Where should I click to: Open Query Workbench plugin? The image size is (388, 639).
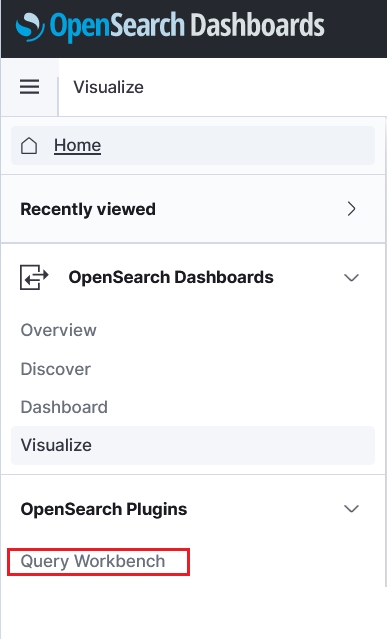[x=93, y=562]
